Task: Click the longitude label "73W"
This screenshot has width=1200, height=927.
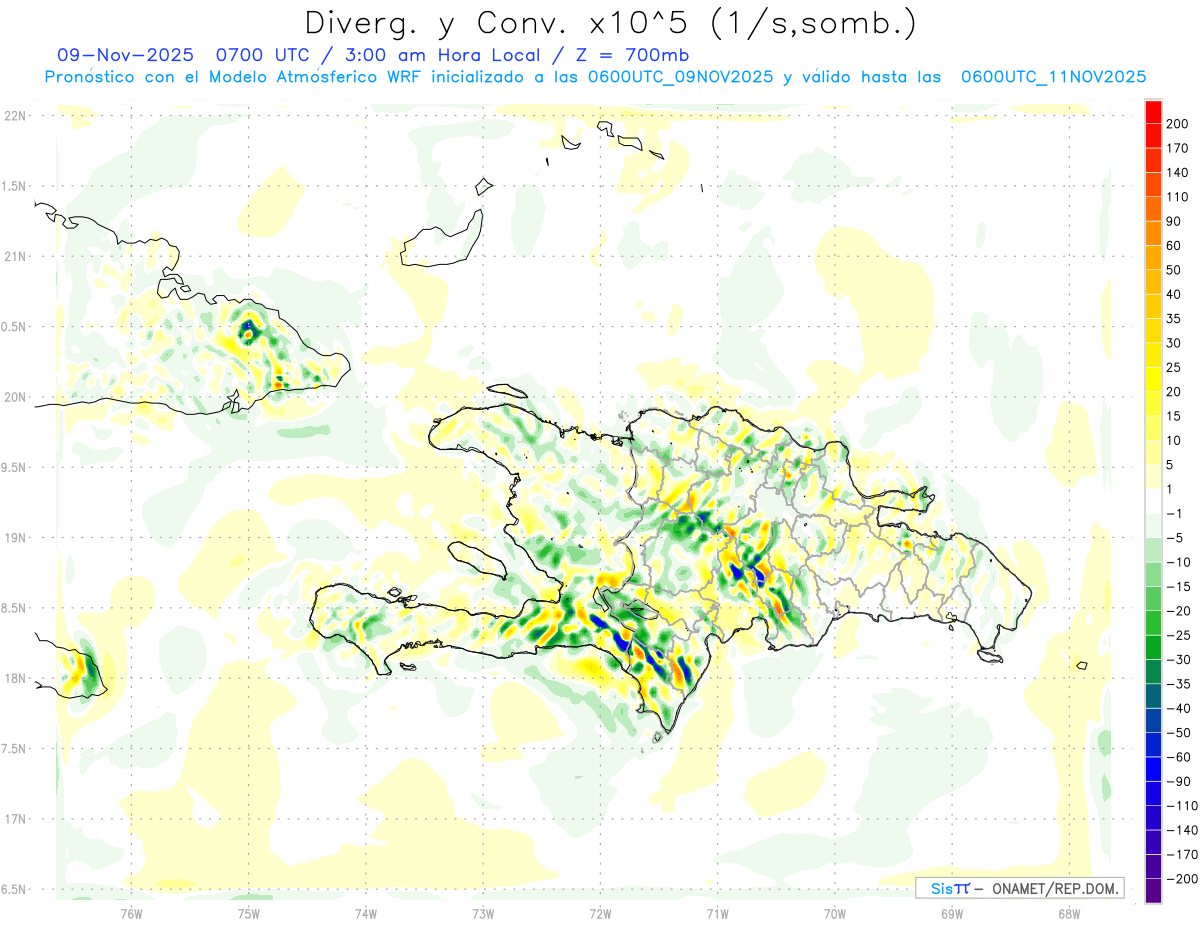Action: click(x=483, y=914)
